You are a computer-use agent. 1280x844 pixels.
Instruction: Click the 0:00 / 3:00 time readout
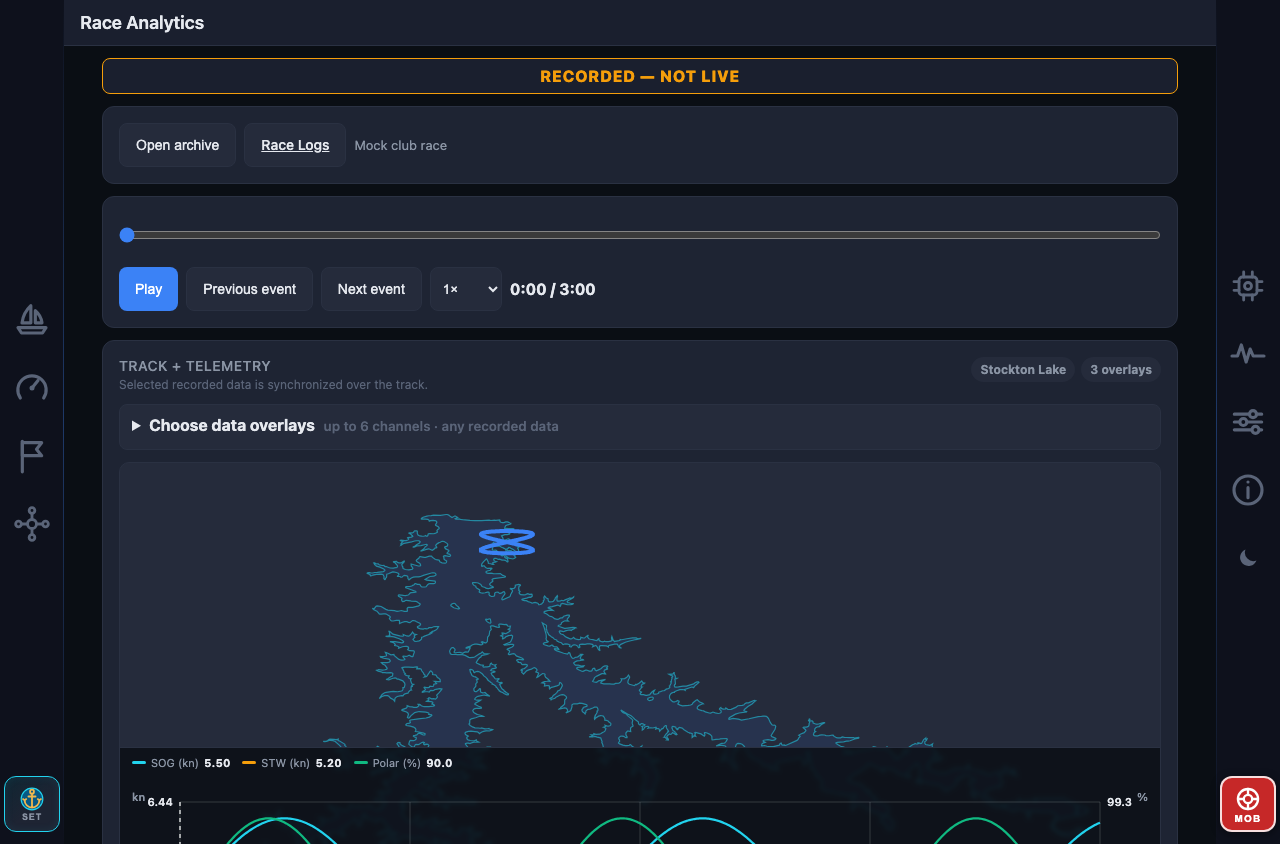click(553, 289)
